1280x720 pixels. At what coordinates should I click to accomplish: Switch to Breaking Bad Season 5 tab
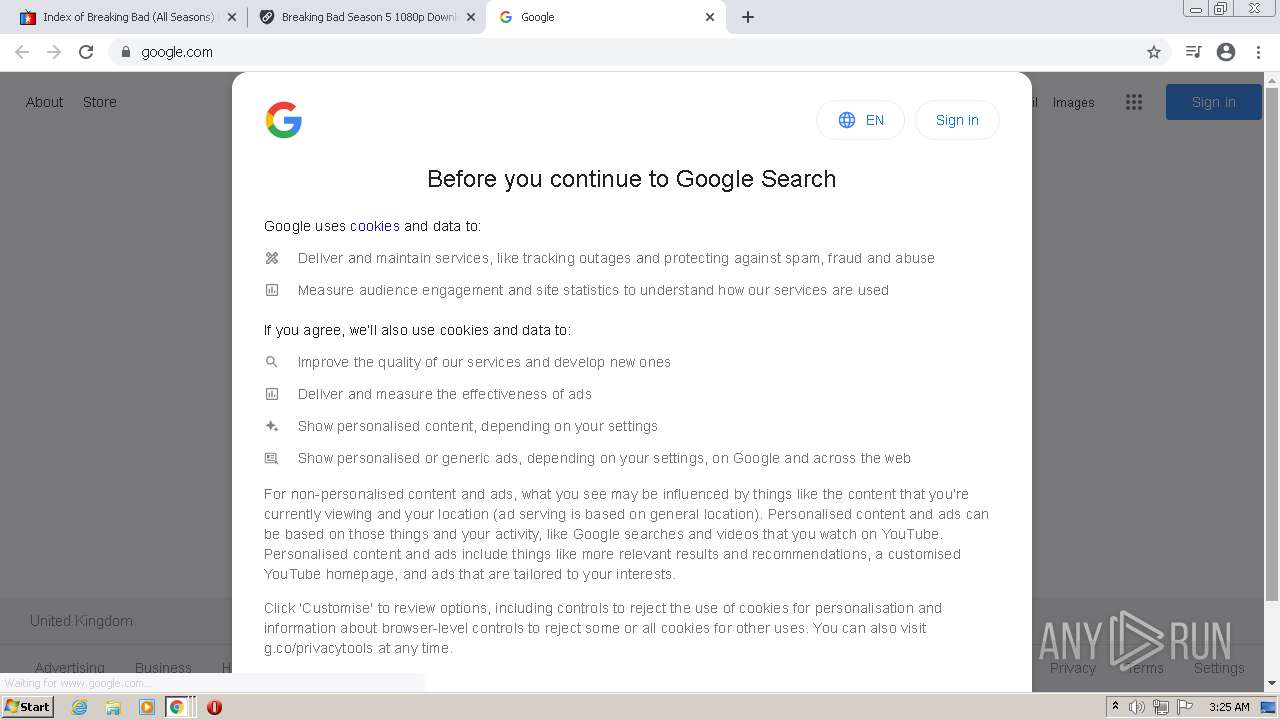pos(360,17)
